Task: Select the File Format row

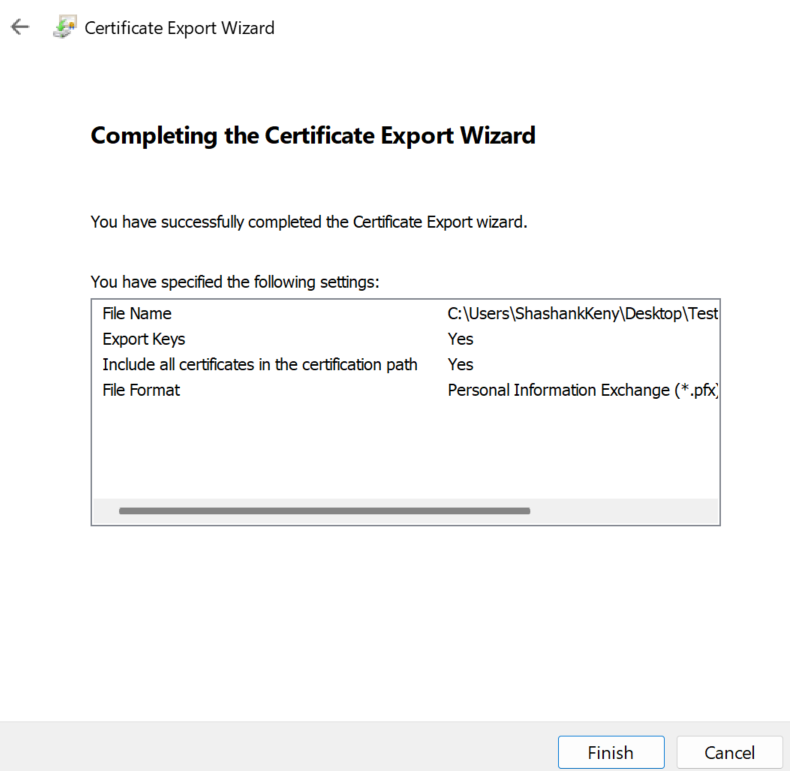Action: coord(406,390)
